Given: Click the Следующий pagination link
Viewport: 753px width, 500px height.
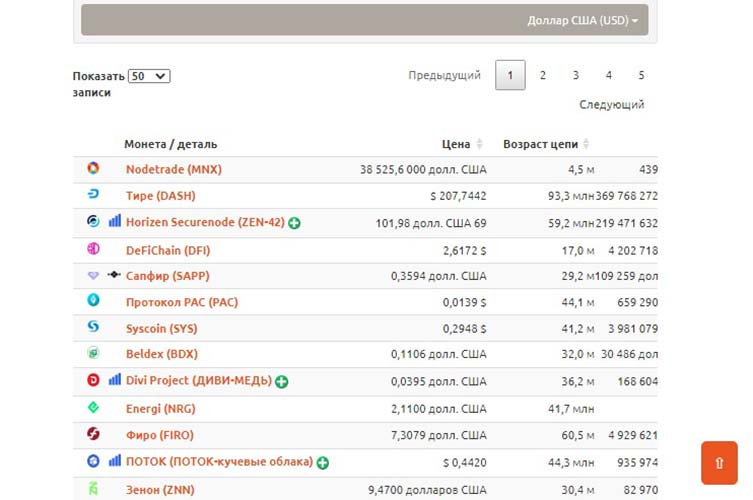Looking at the screenshot, I should pos(611,104).
